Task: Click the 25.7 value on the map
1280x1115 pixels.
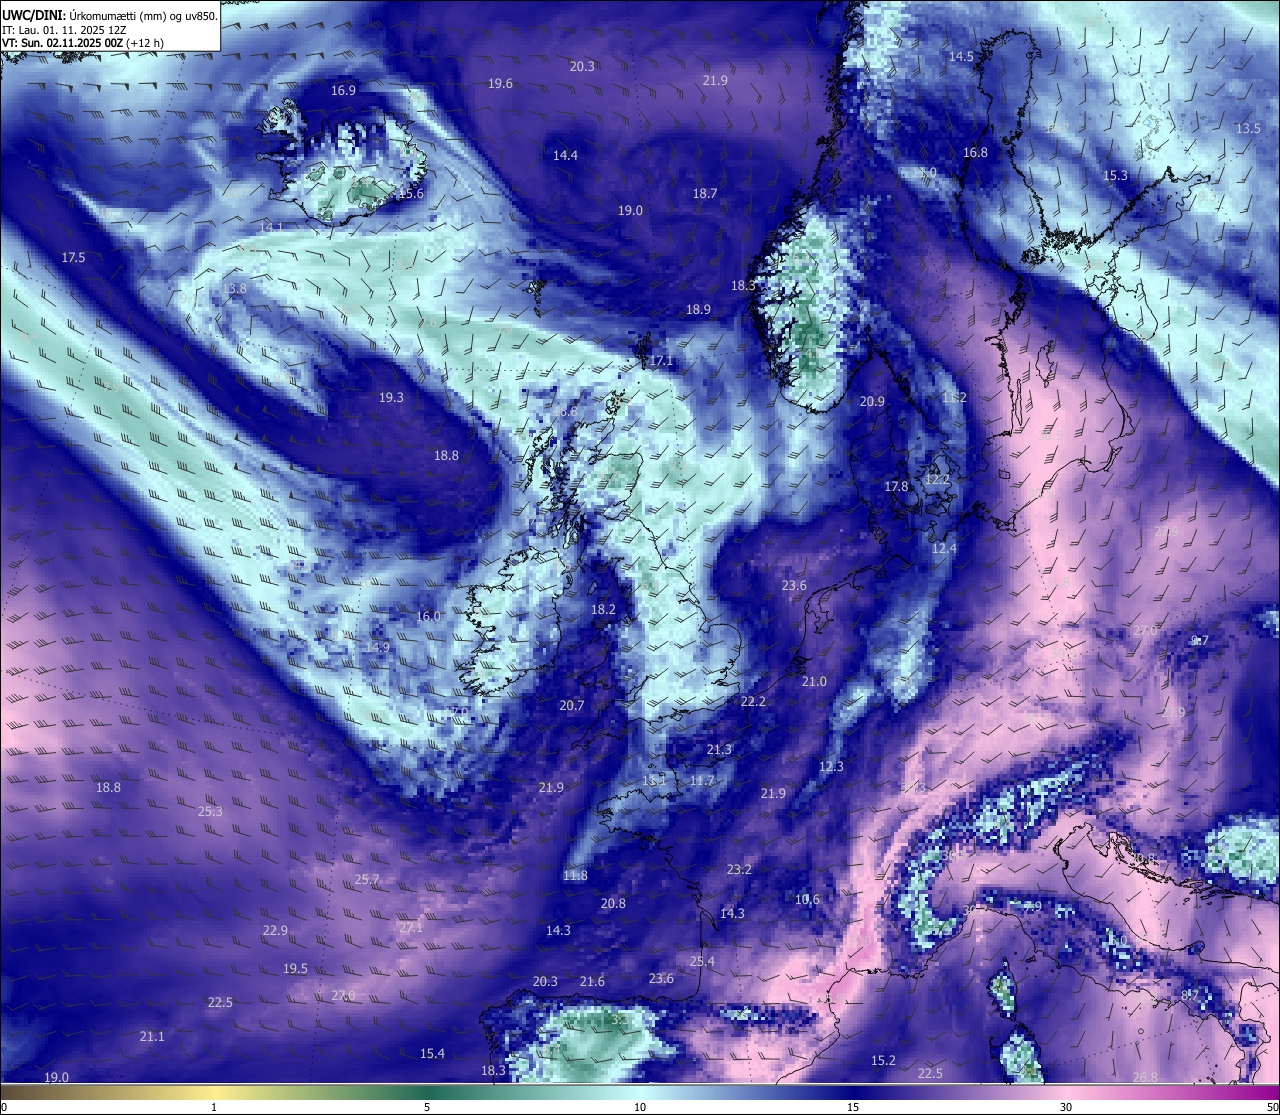Action: click(367, 879)
